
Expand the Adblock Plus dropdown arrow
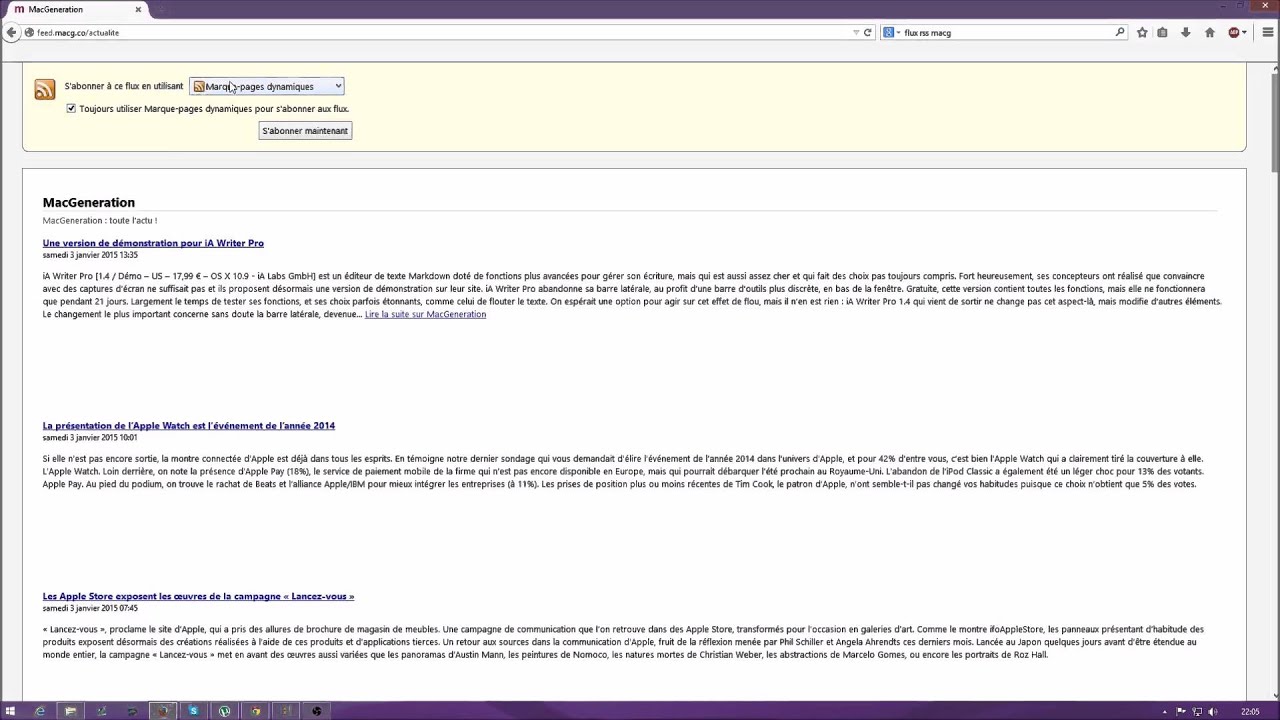click(1246, 32)
